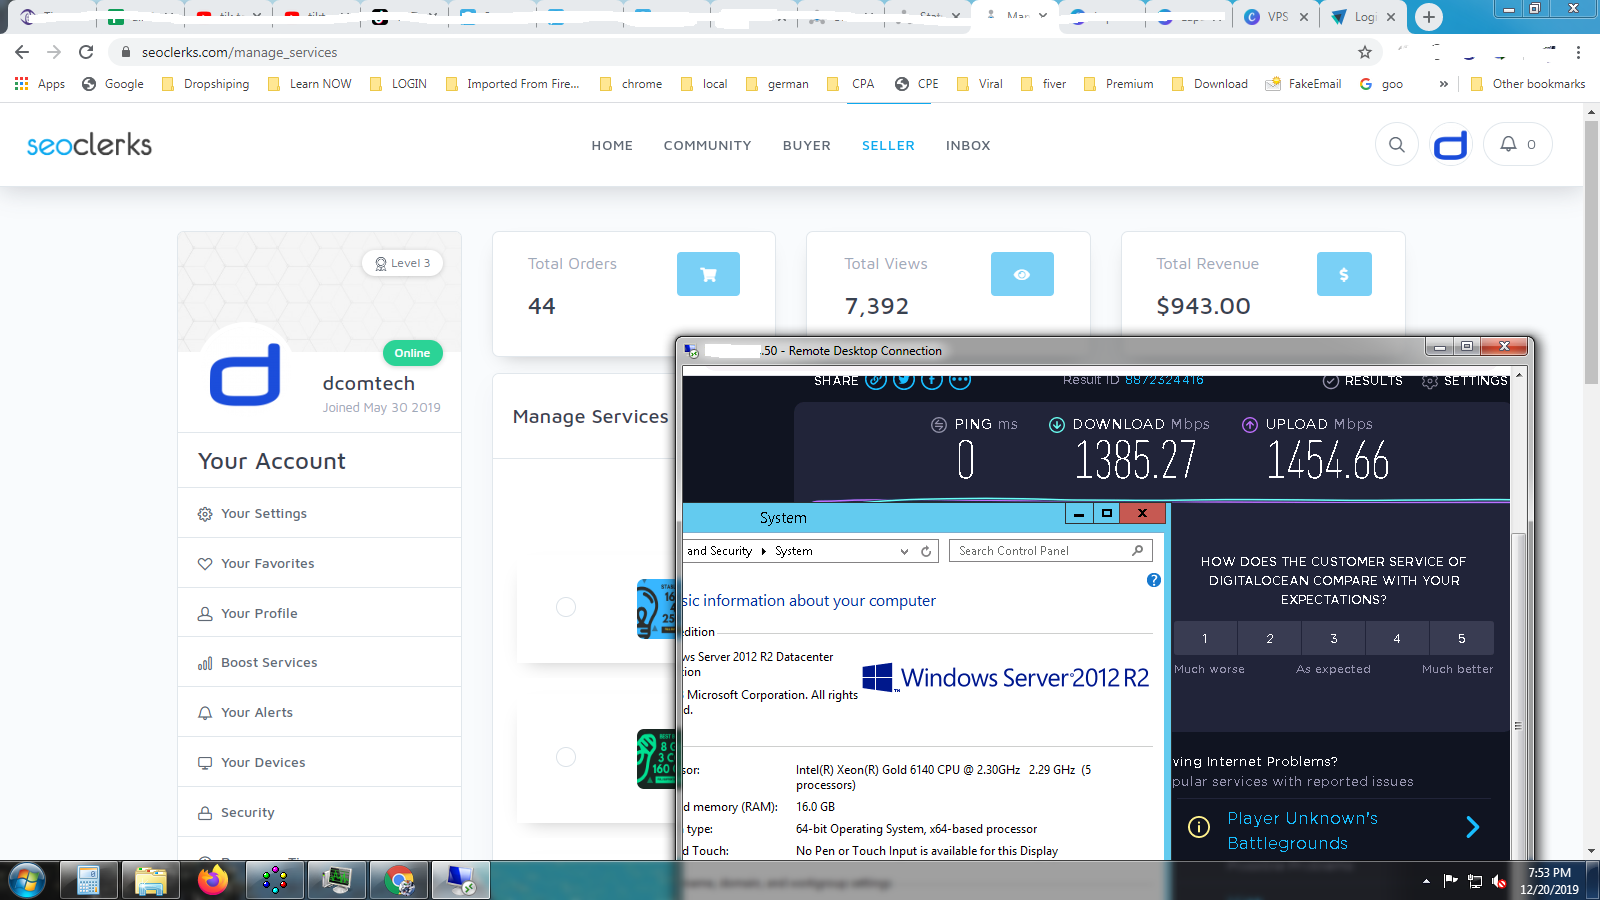
Task: Go to the COMMUNITY menu item
Action: pos(707,145)
